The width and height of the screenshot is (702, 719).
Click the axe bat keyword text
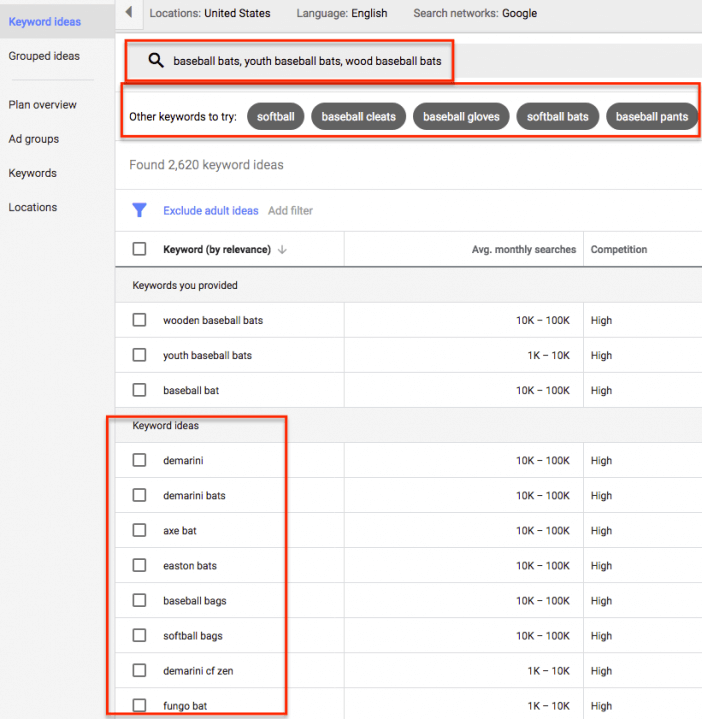[180, 531]
